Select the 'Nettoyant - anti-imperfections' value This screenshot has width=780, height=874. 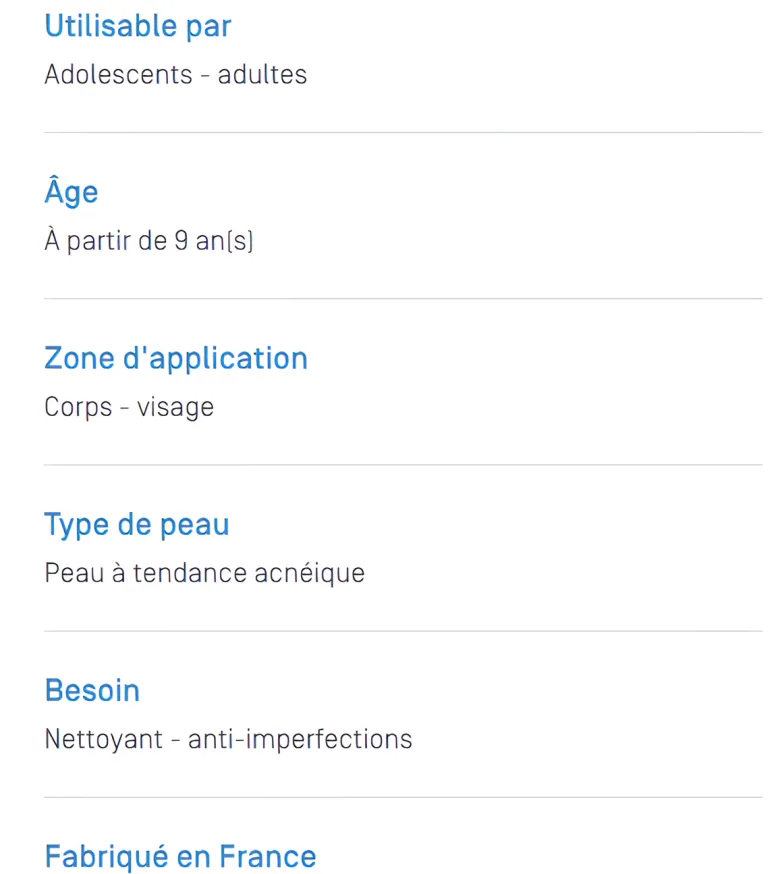pyautogui.click(x=229, y=739)
